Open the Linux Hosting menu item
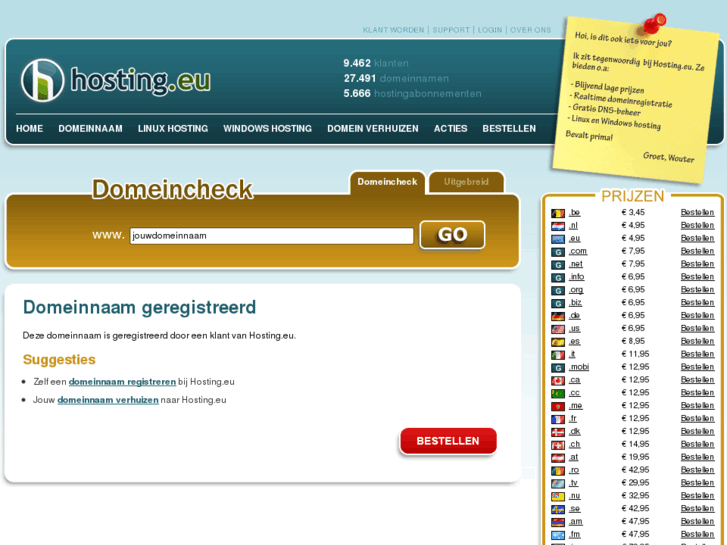Viewport: 727px width, 545px height. tap(173, 128)
